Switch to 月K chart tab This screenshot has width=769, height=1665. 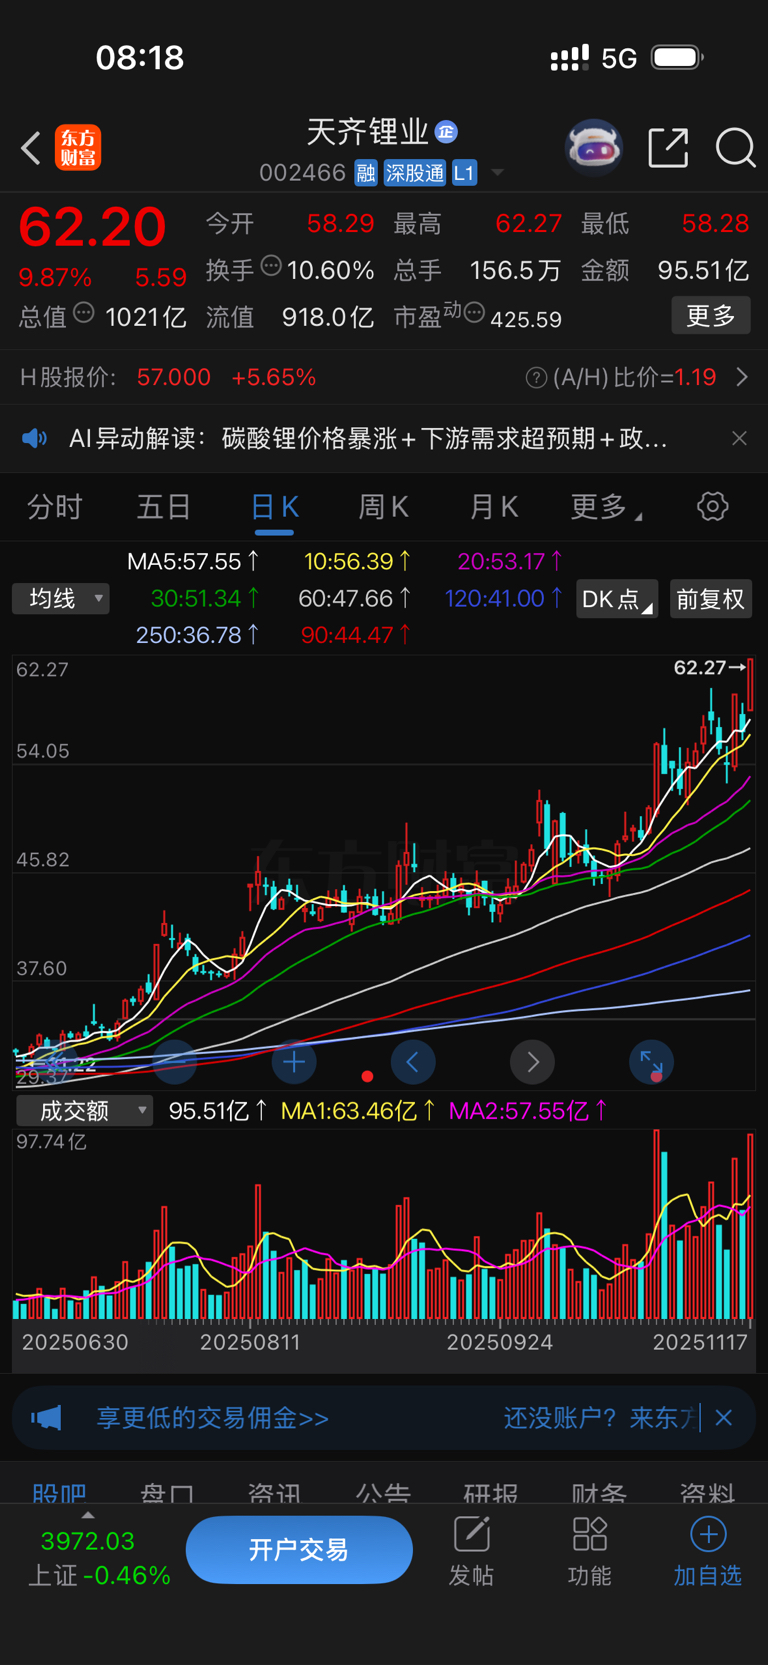click(494, 507)
